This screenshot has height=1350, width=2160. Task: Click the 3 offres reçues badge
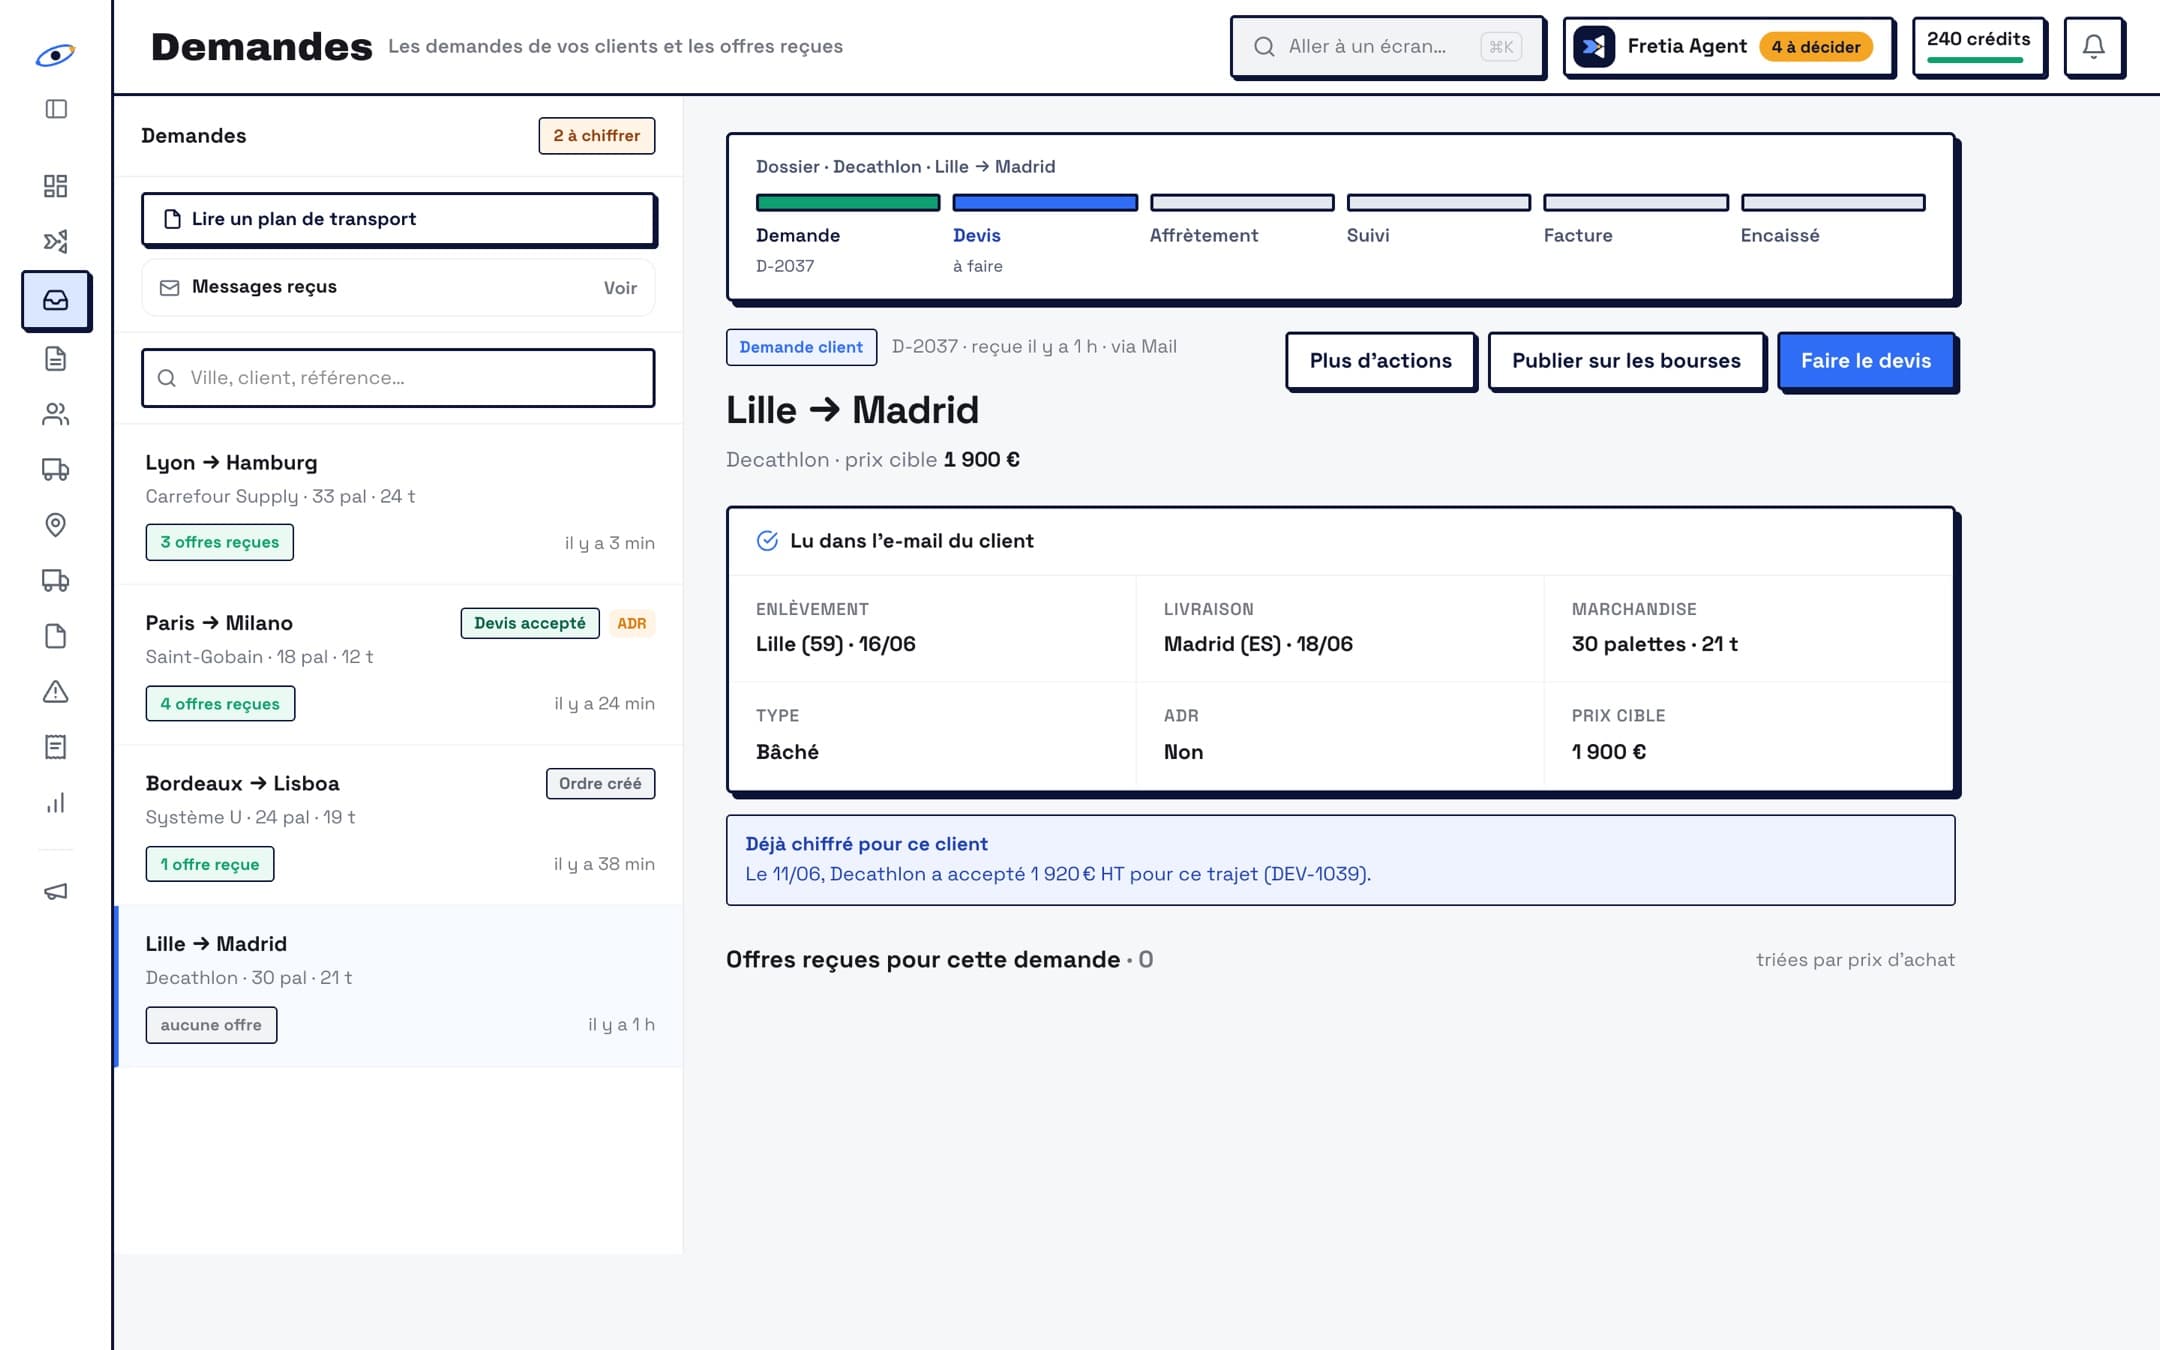(219, 542)
